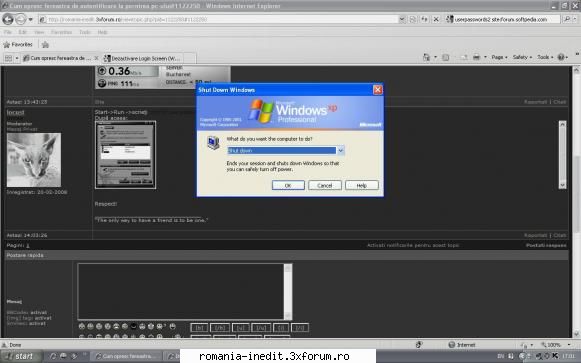581x363 pixels.
Task: Click the Refresh page icon
Action: (x=425, y=19)
